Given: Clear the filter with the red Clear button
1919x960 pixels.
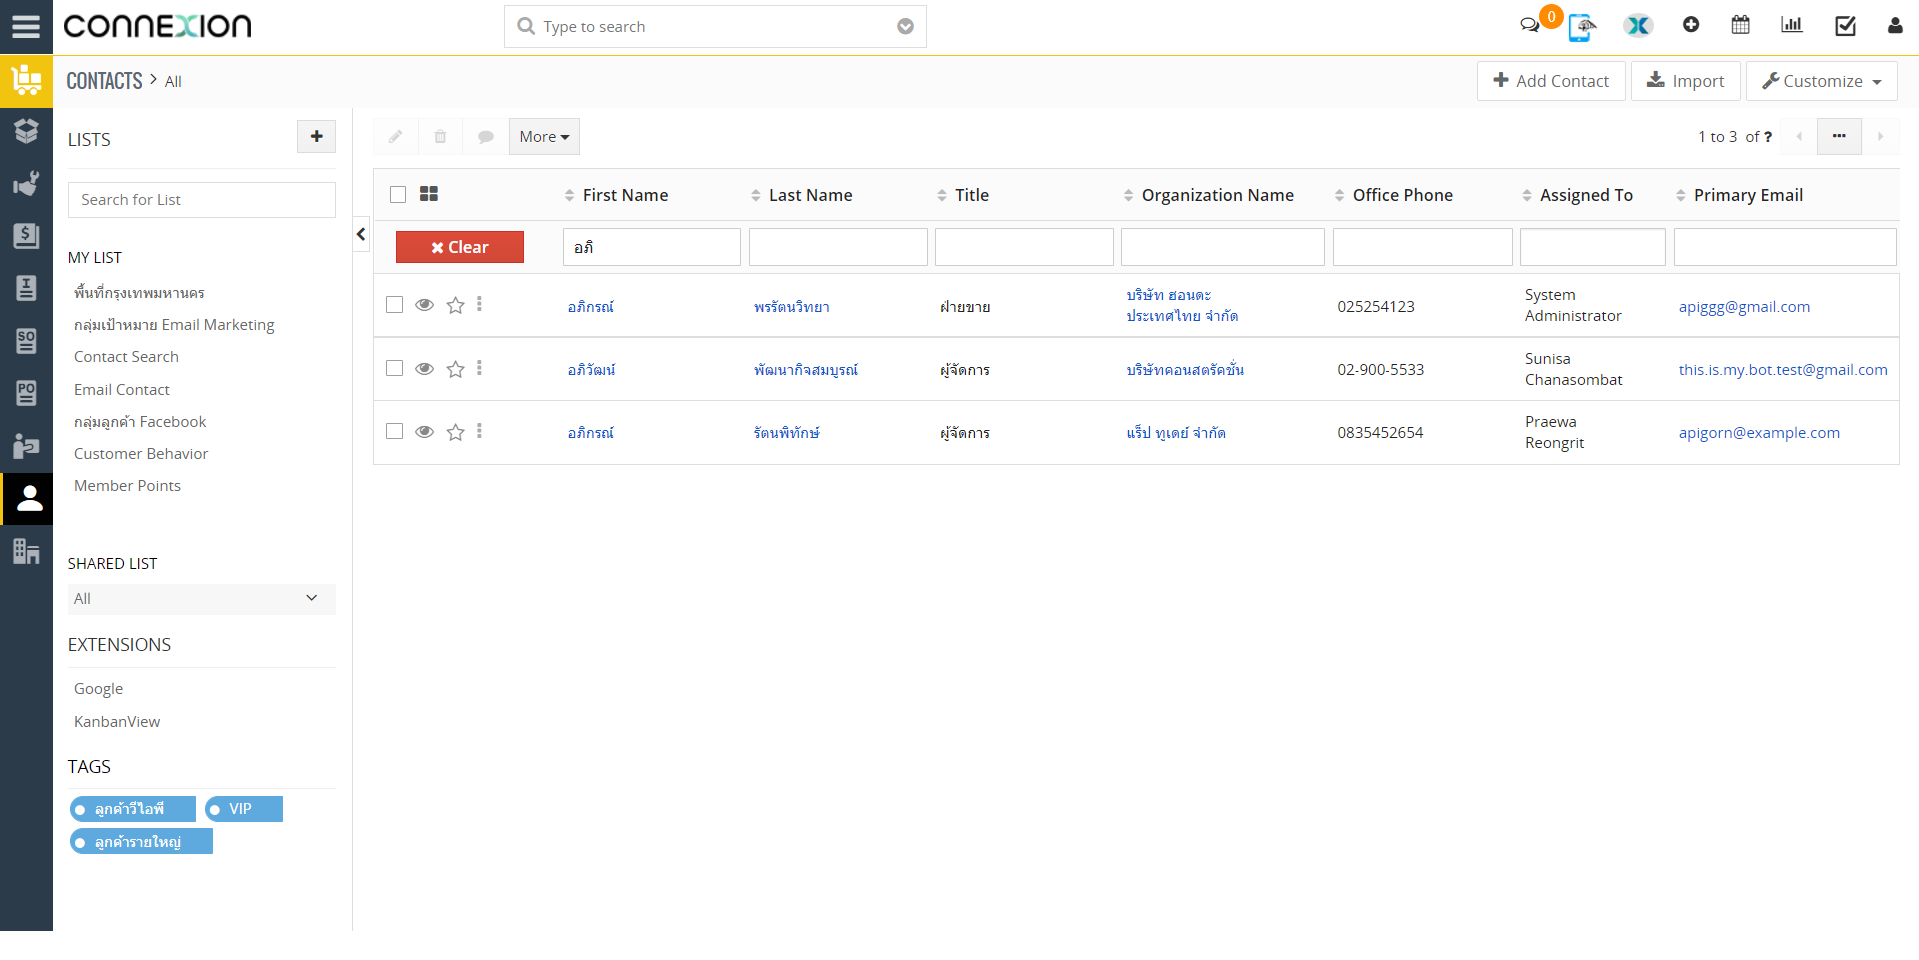Looking at the screenshot, I should point(460,247).
